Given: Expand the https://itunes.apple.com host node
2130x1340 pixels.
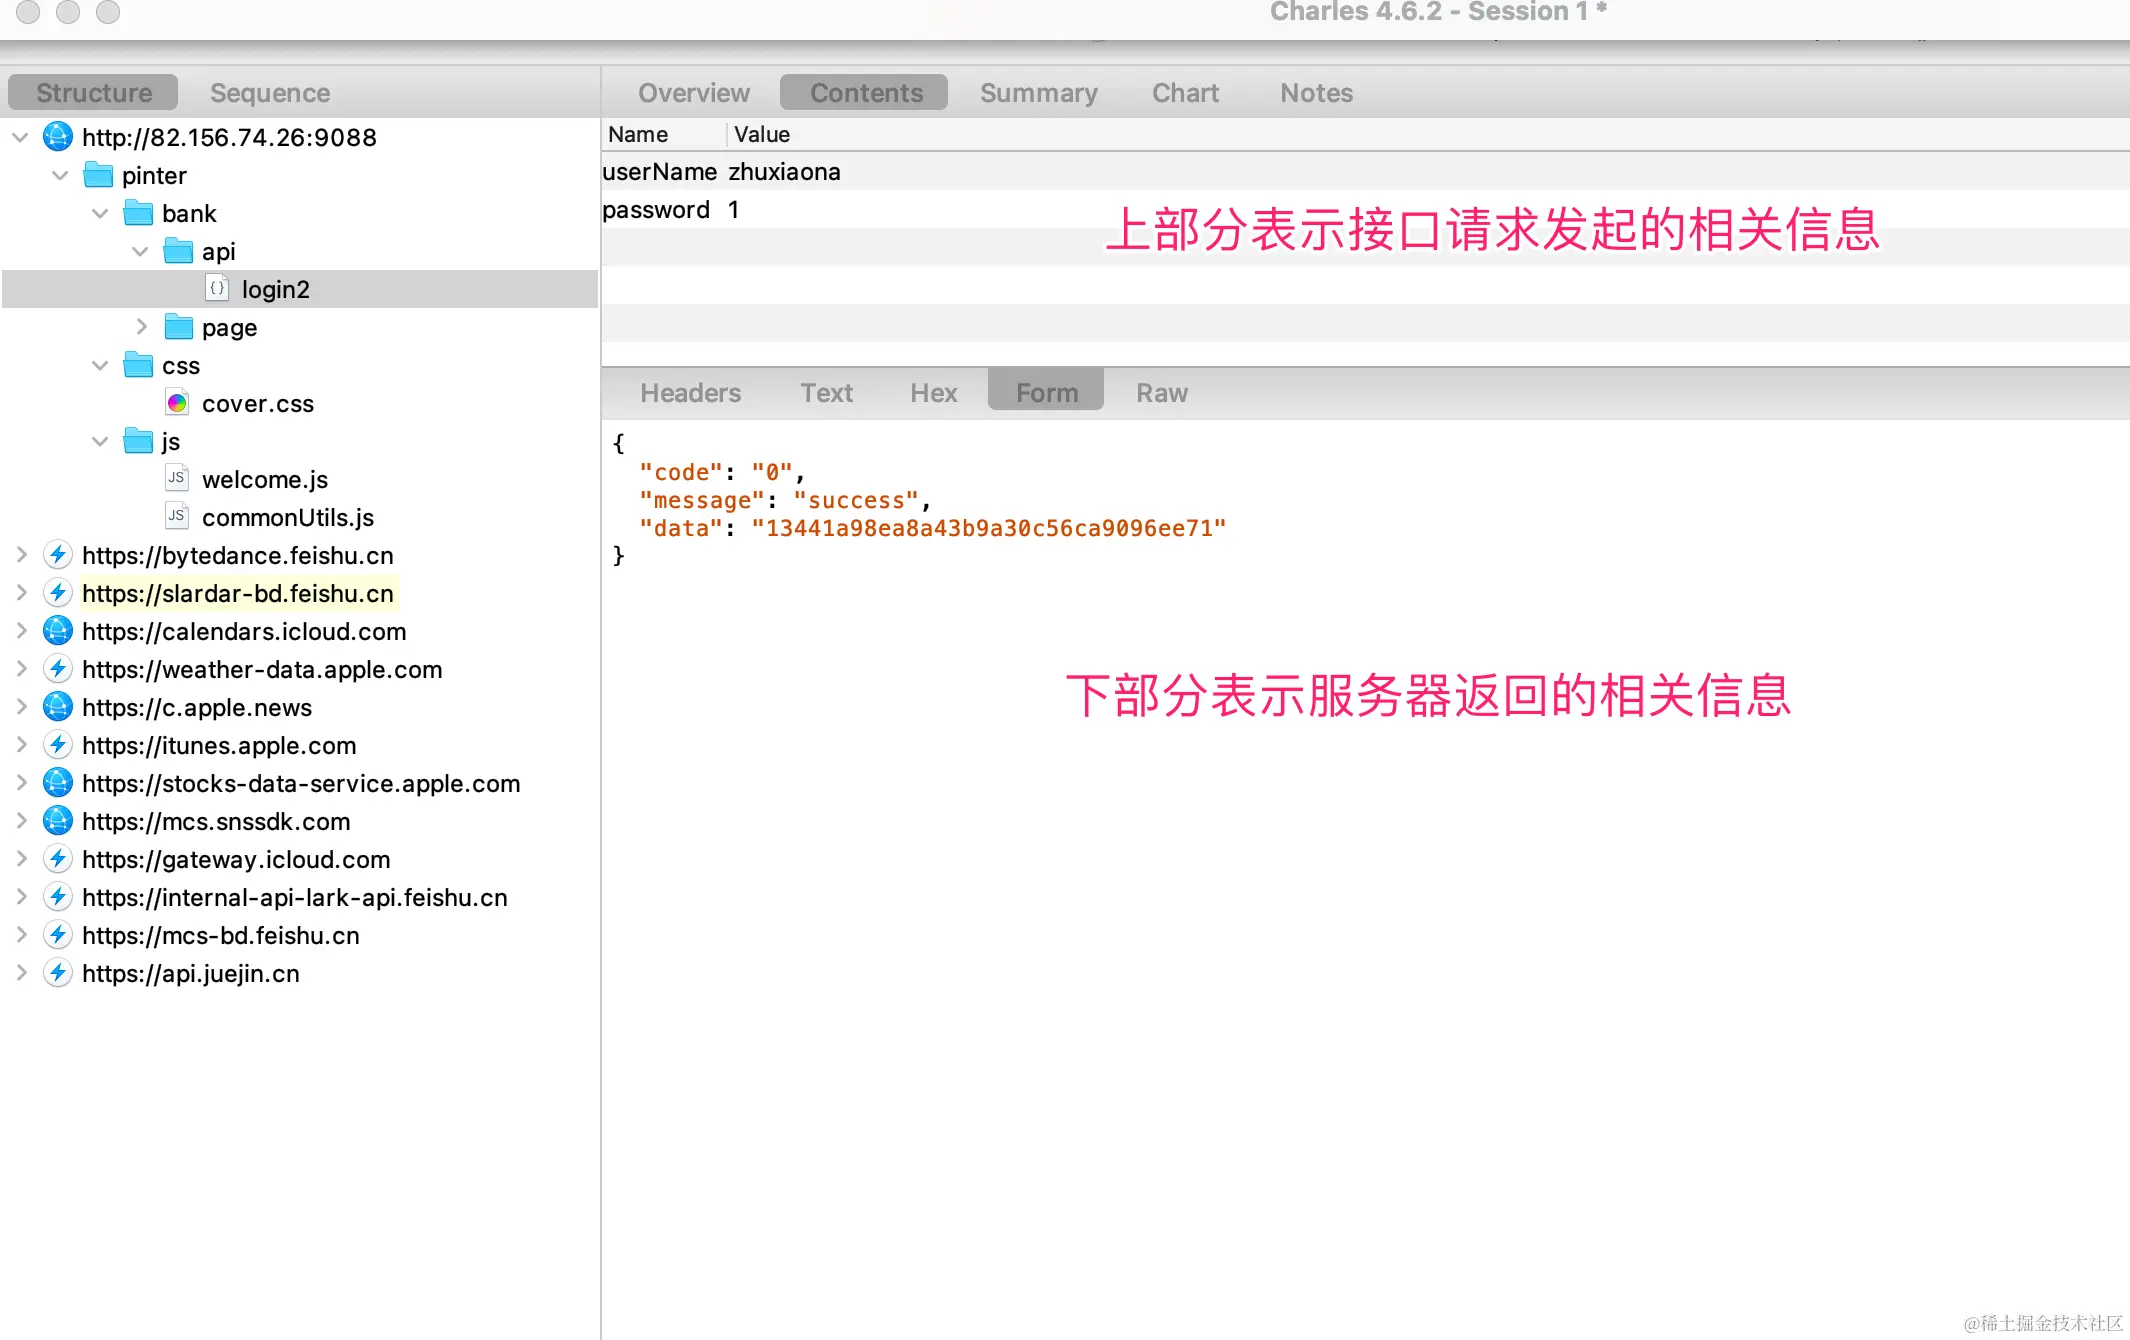Looking at the screenshot, I should coord(21,745).
